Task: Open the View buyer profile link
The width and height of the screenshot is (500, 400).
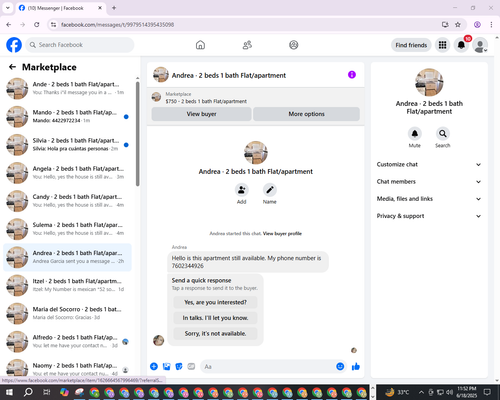Action: click(x=282, y=234)
